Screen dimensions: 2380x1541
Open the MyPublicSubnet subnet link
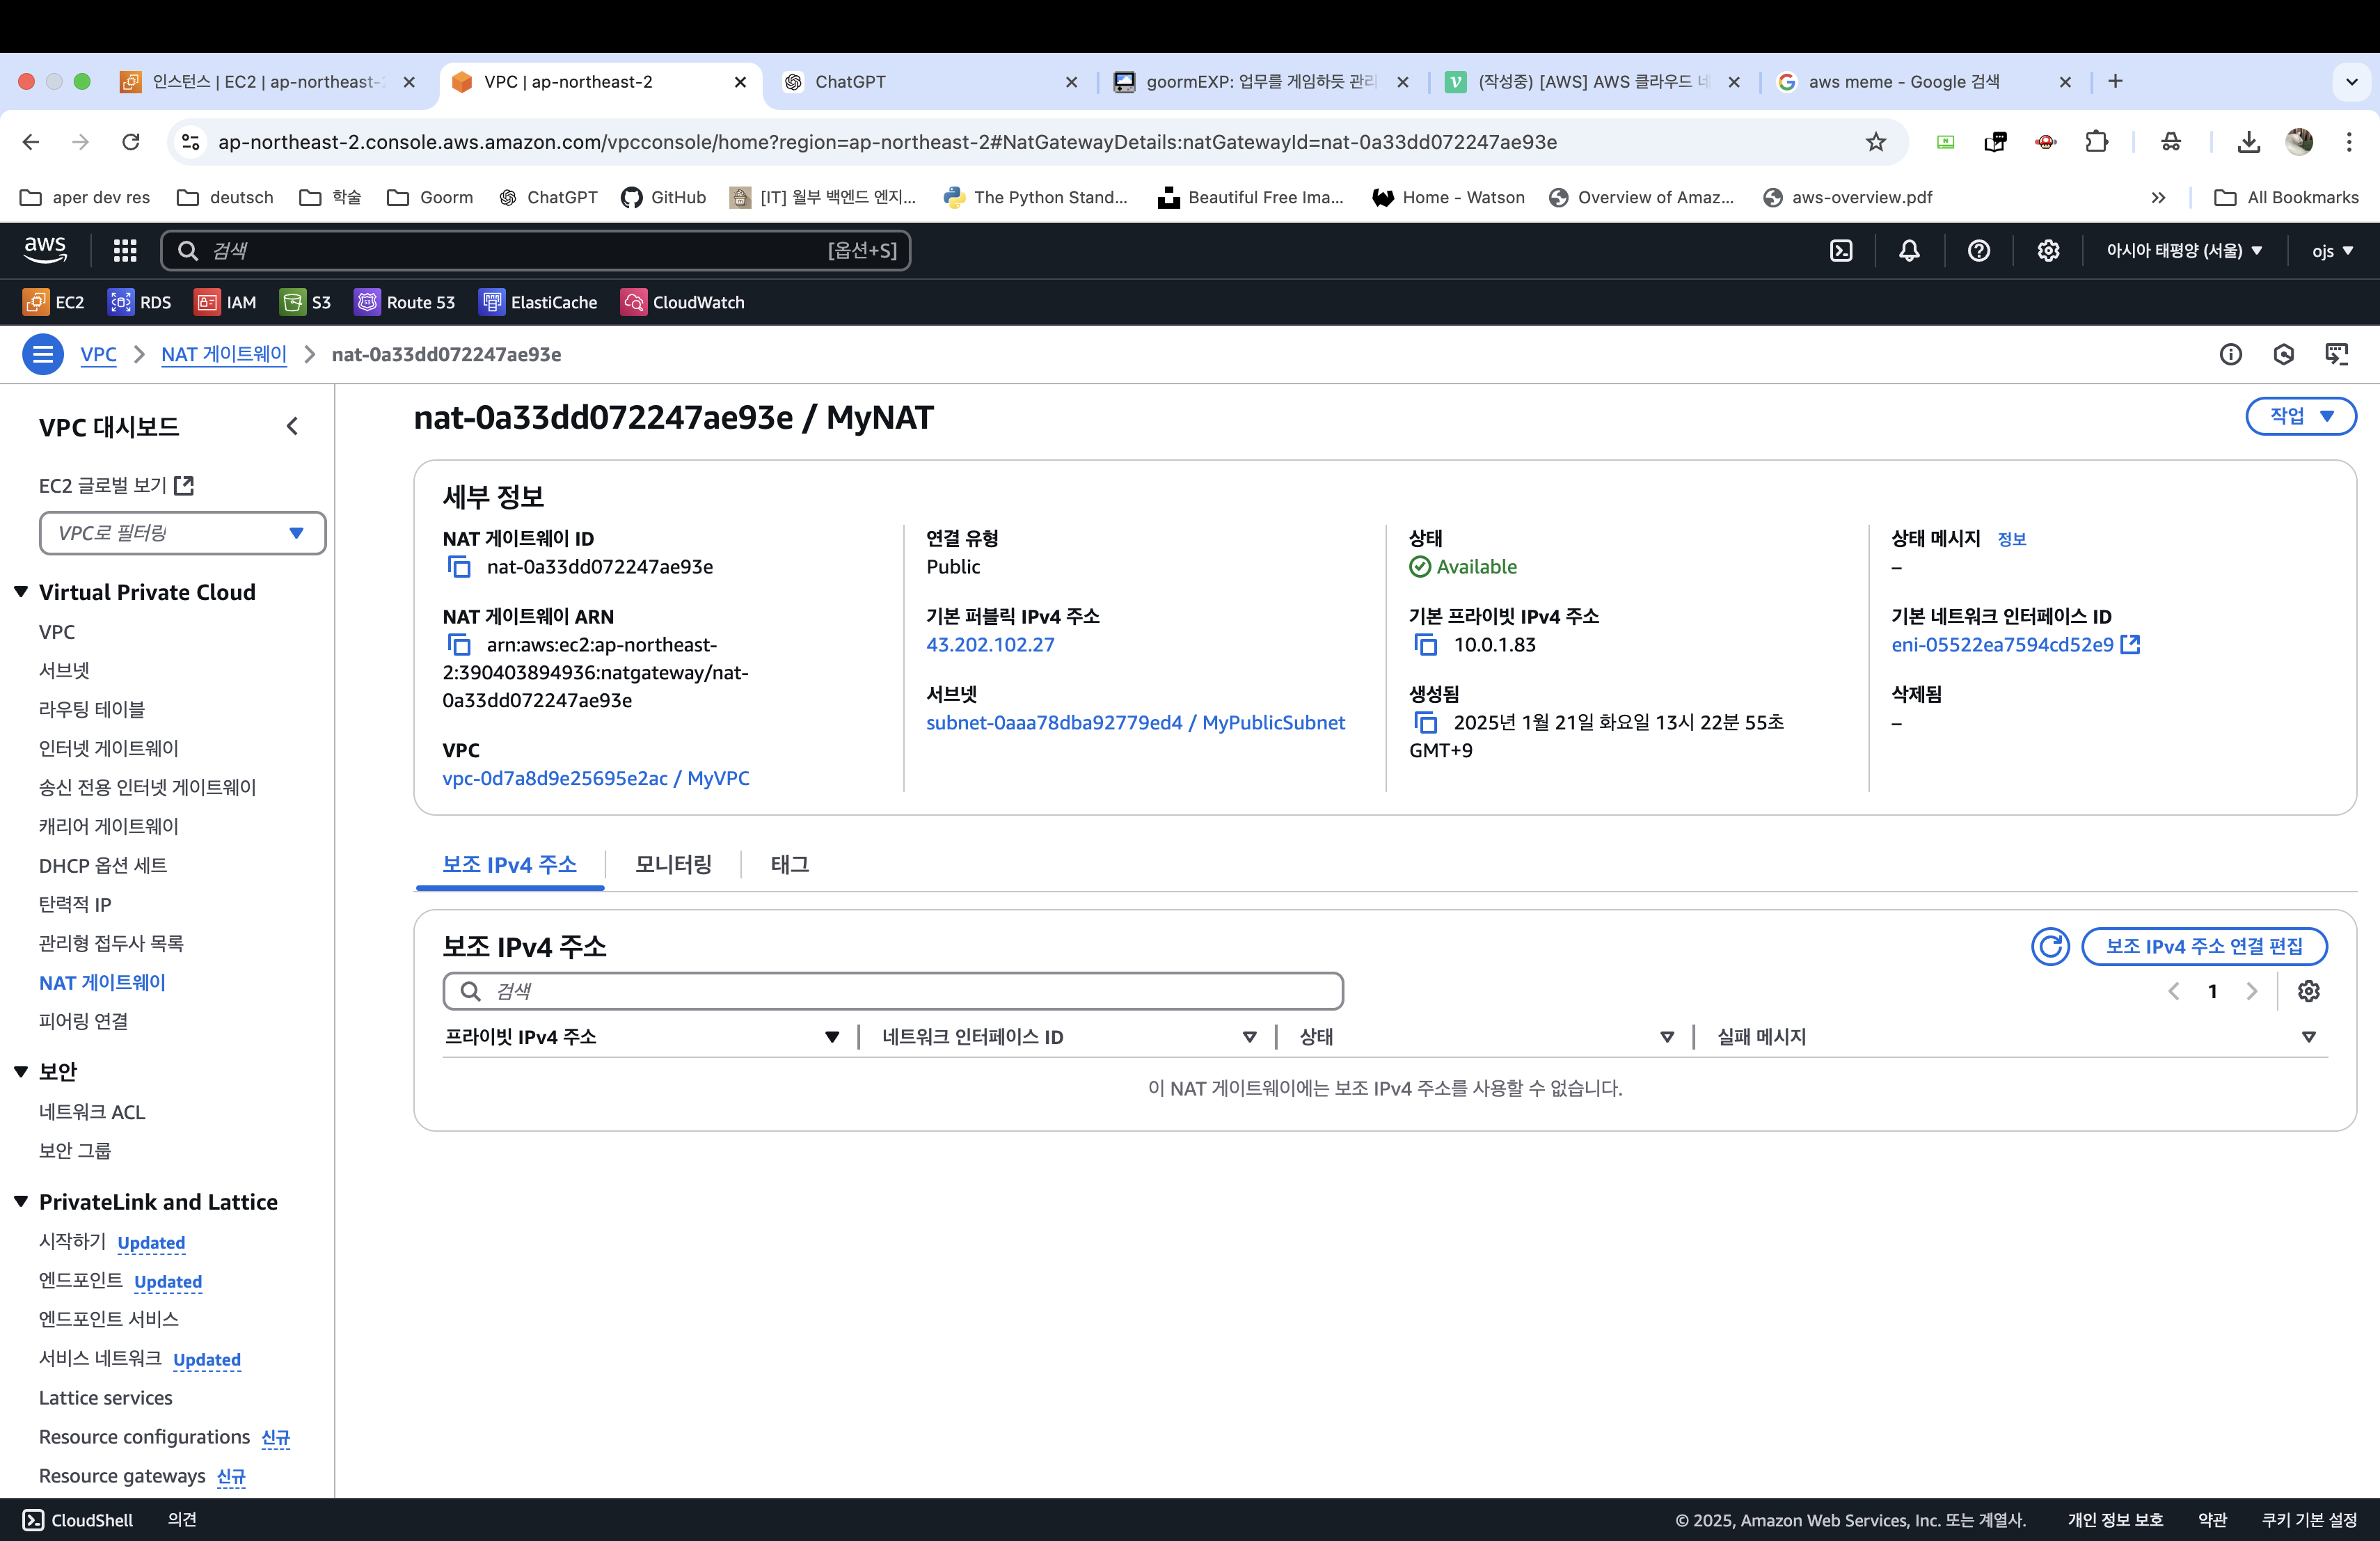1135,722
